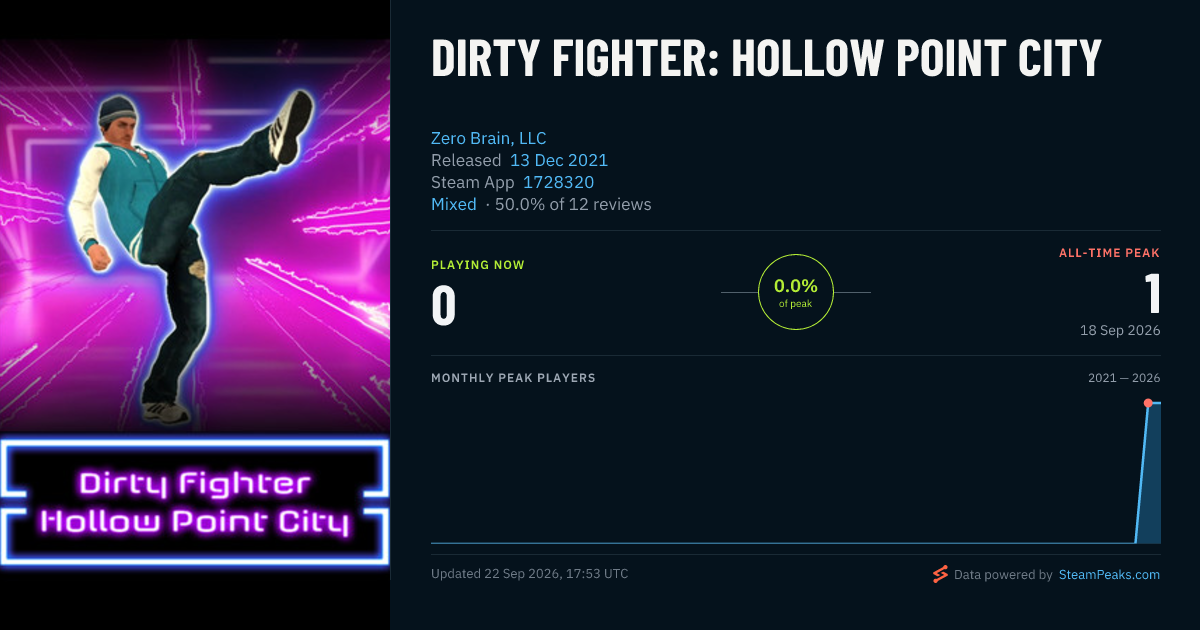
Task: Click the blue filled area of chart
Action: point(1152,475)
